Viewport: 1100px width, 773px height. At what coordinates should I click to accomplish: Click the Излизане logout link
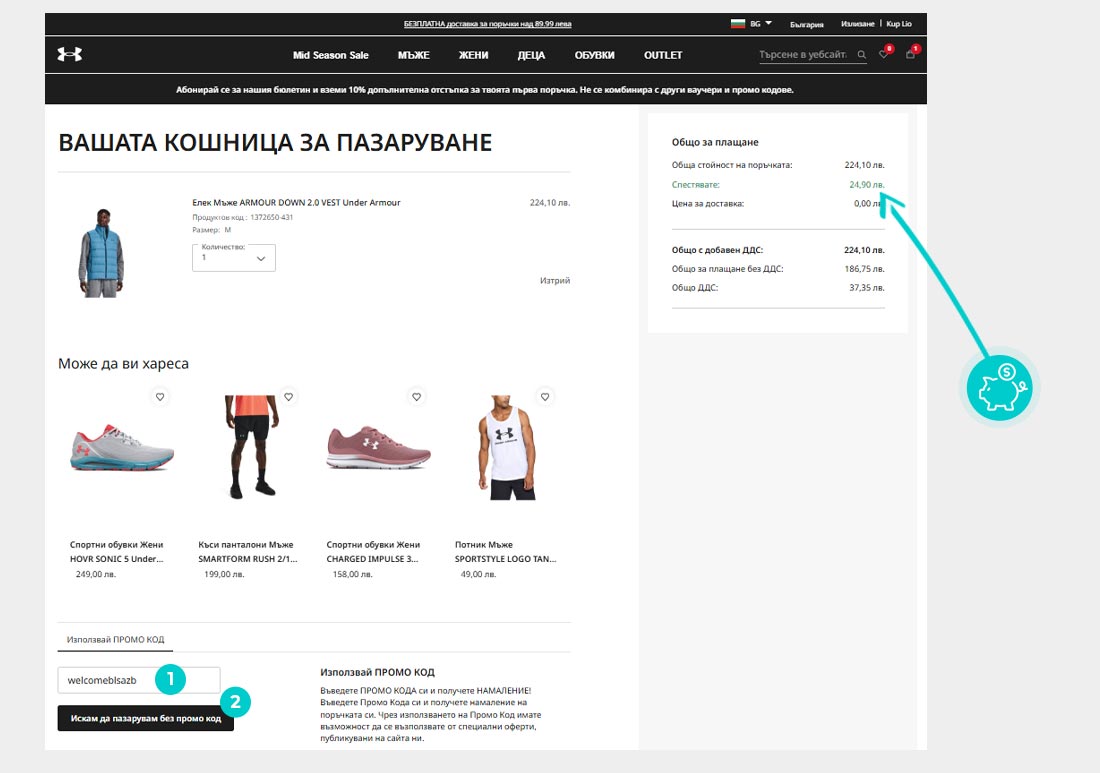click(857, 24)
